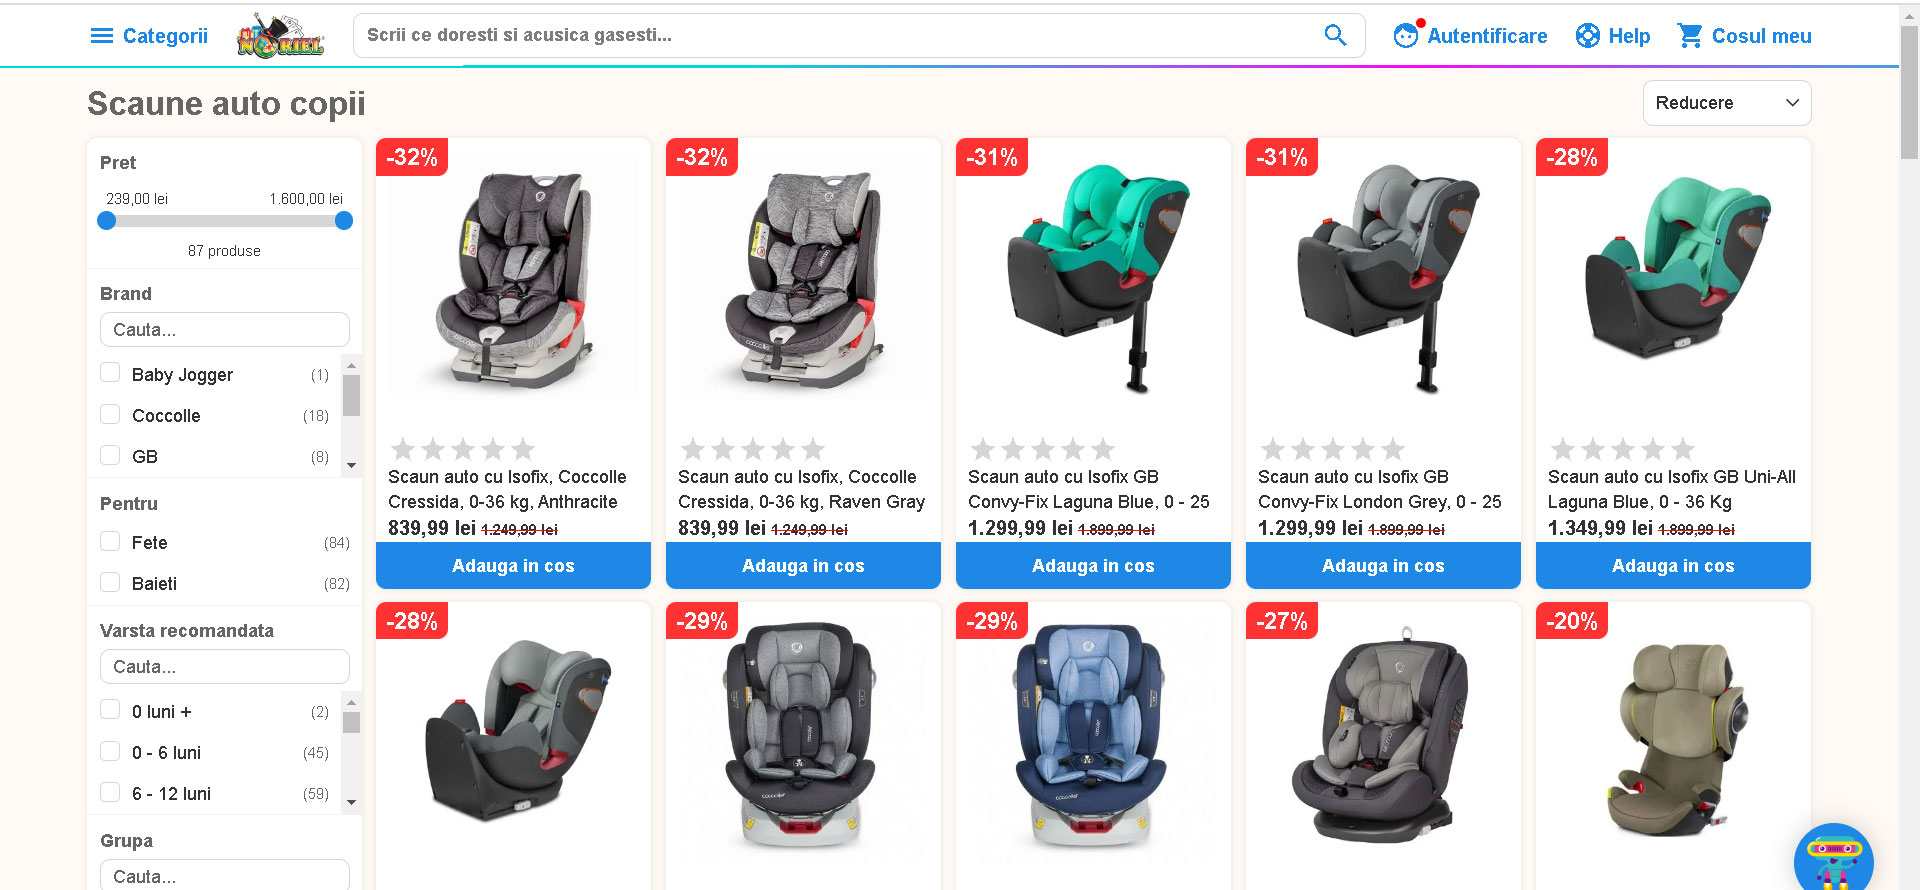
Task: Click the Brand list down arrow
Action: pyautogui.click(x=351, y=465)
